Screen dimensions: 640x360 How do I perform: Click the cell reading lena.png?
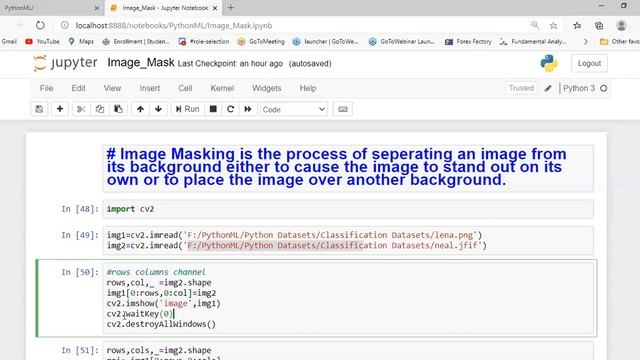point(348,240)
